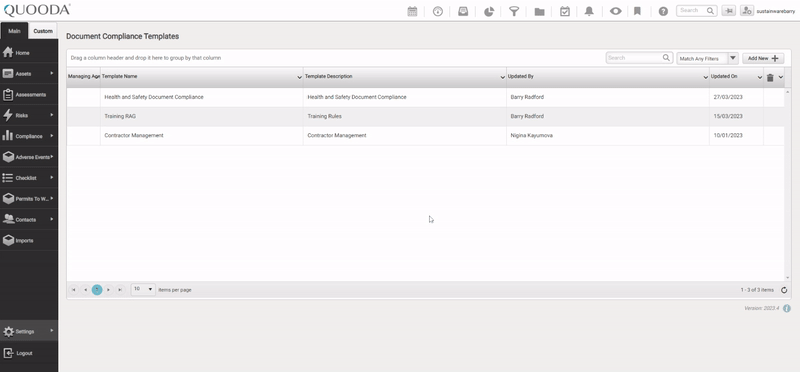
Task: Click the sustainwarebarry username
Action: pos(776,11)
